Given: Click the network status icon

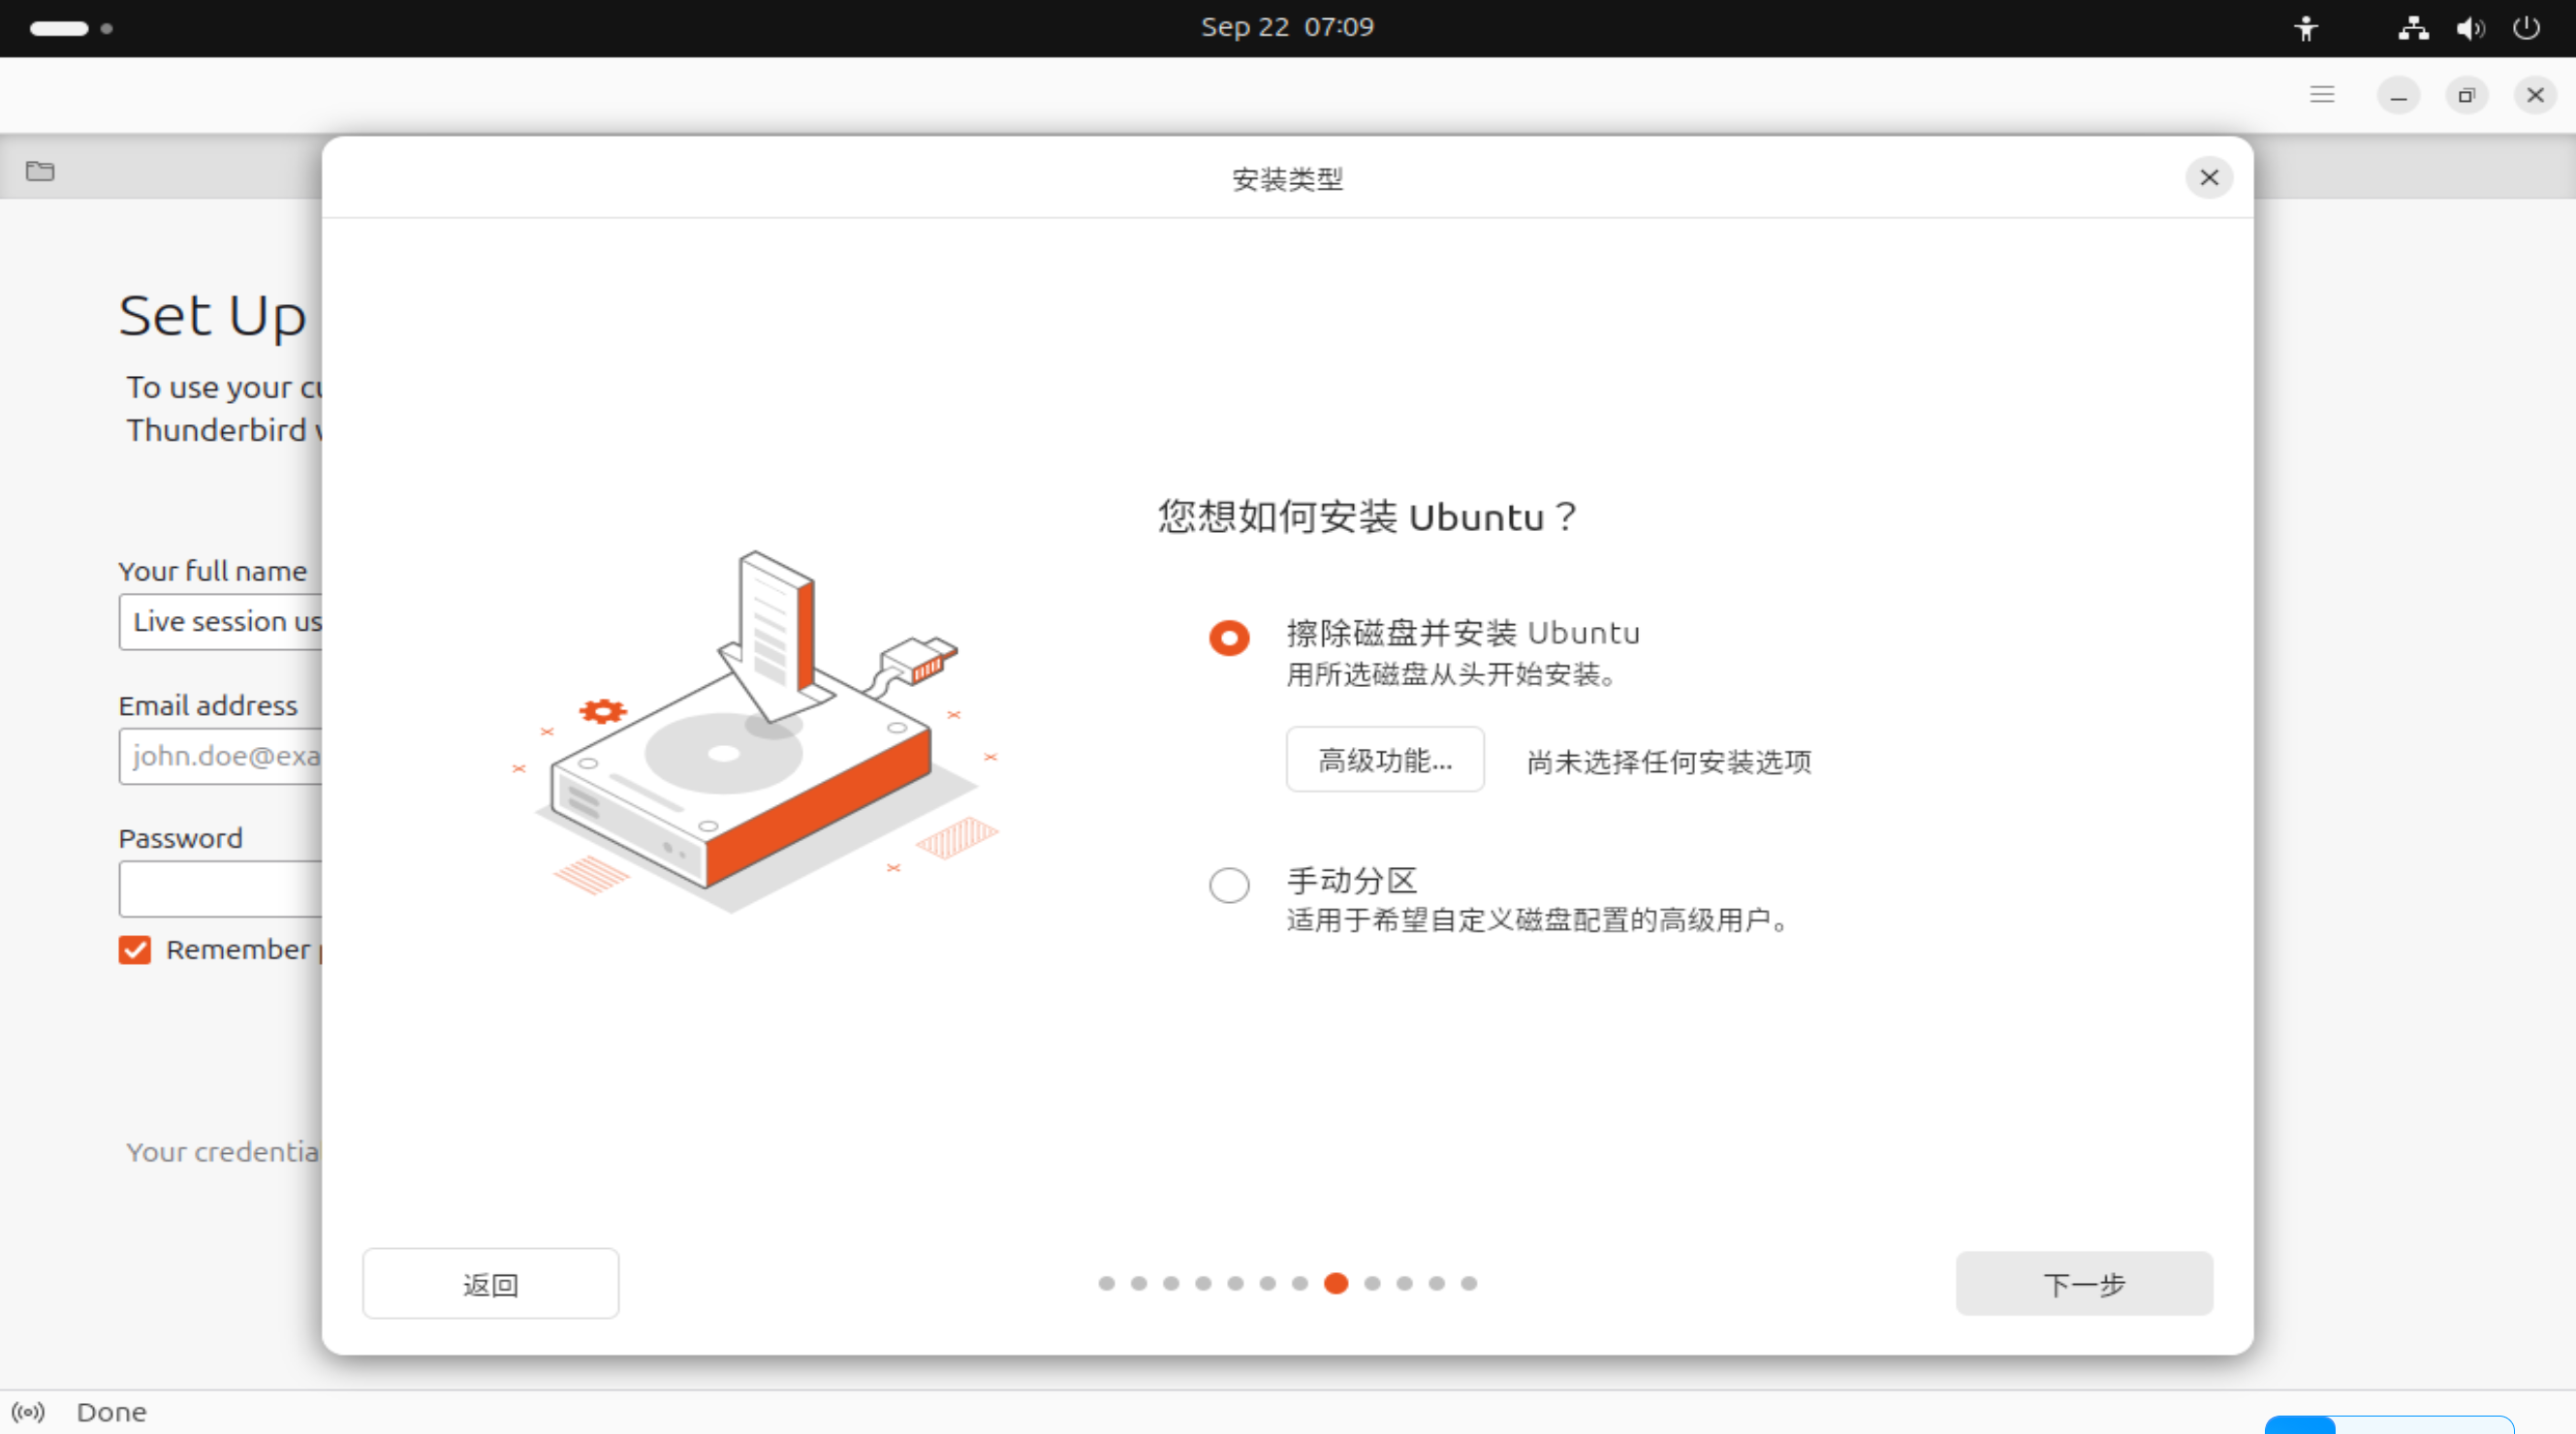Looking at the screenshot, I should click(x=2412, y=28).
